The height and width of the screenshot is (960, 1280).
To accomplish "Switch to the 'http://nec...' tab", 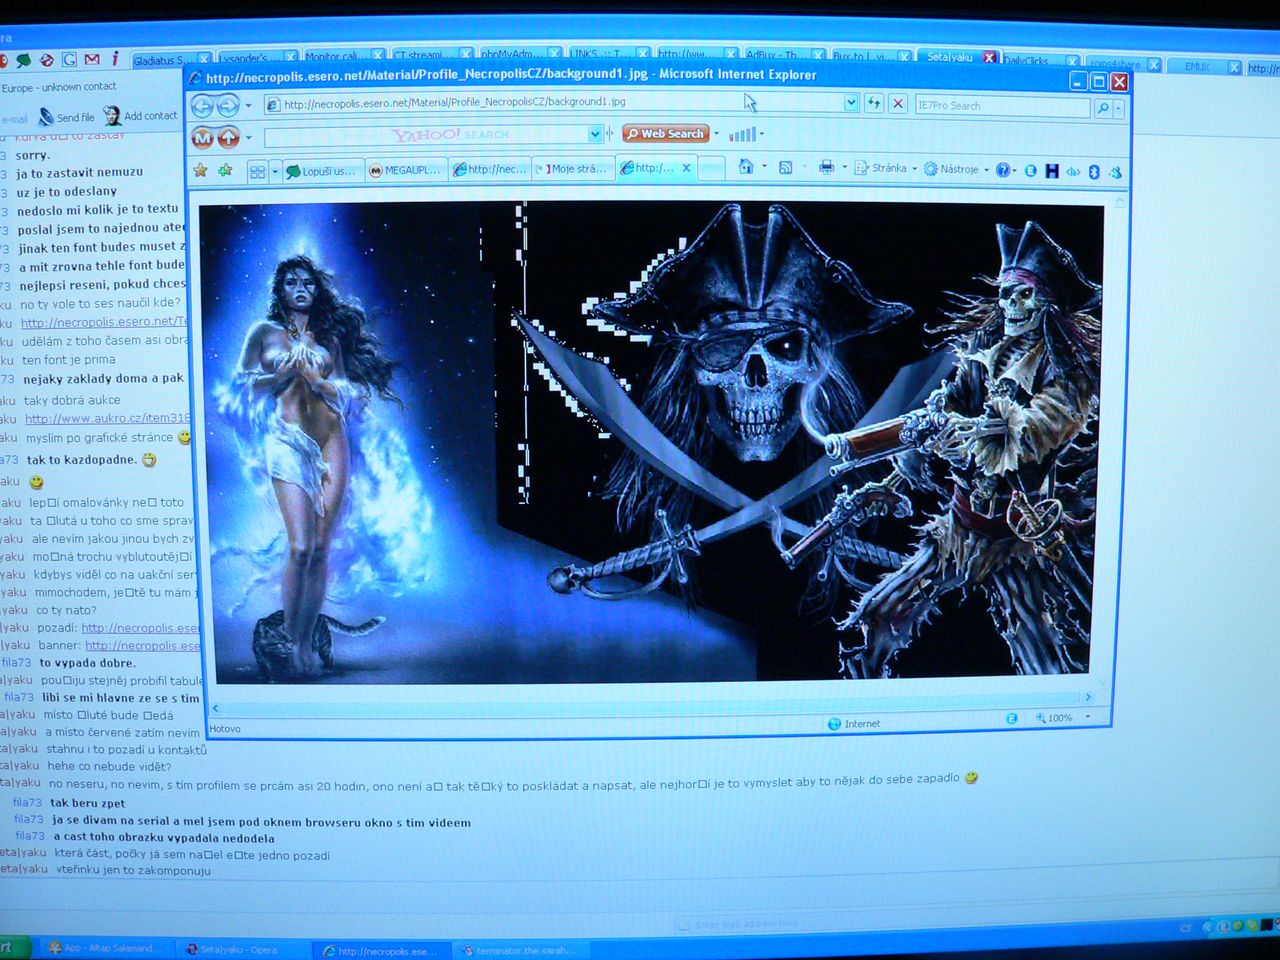I will point(490,169).
